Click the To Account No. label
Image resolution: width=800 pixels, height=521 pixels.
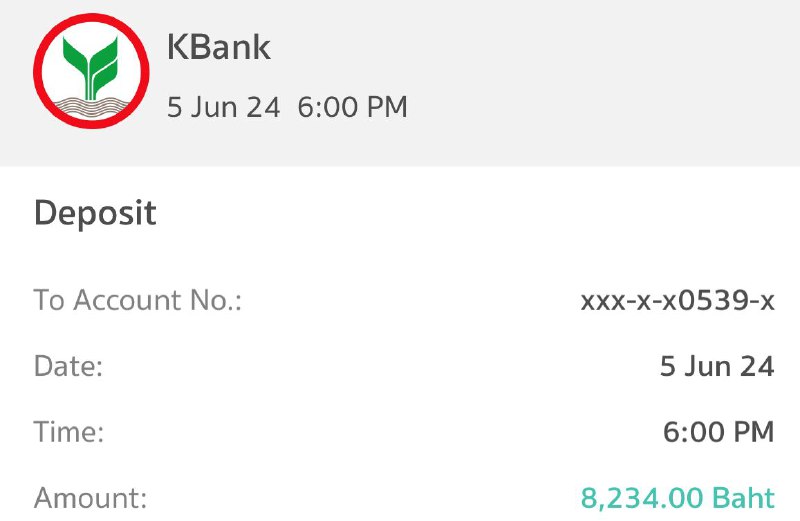[138, 300]
